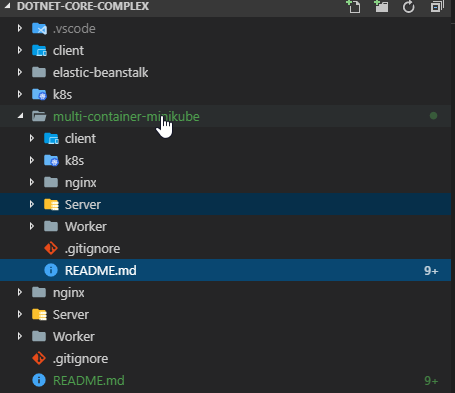The height and width of the screenshot is (393, 455).
Task: Click the Collapse All folders icon
Action: click(x=436, y=6)
